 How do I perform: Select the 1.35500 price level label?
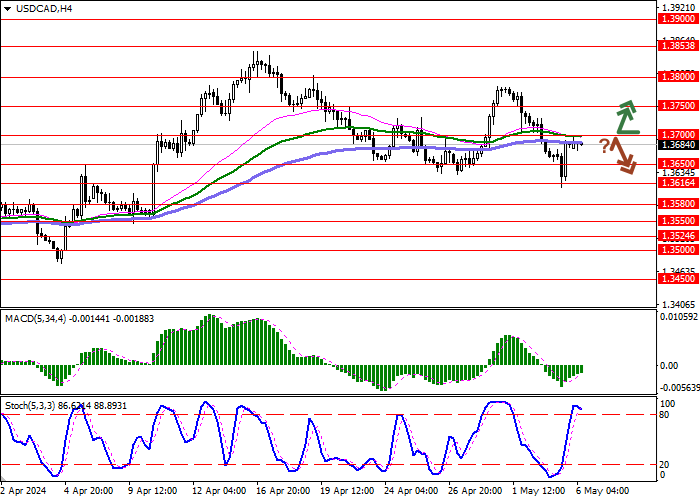click(x=679, y=221)
